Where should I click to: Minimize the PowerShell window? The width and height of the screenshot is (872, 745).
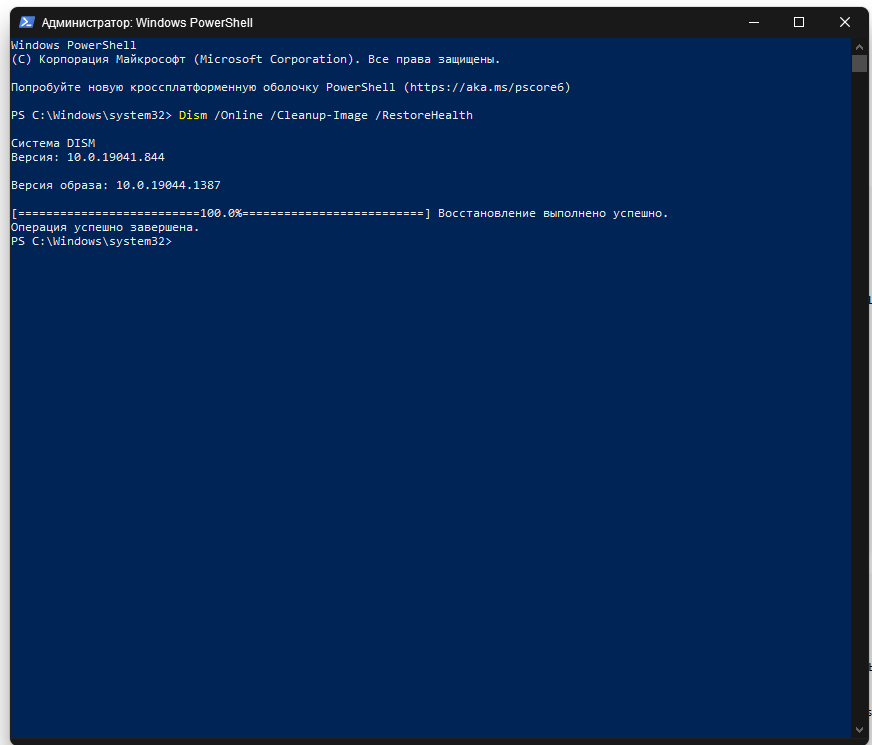[x=754, y=22]
